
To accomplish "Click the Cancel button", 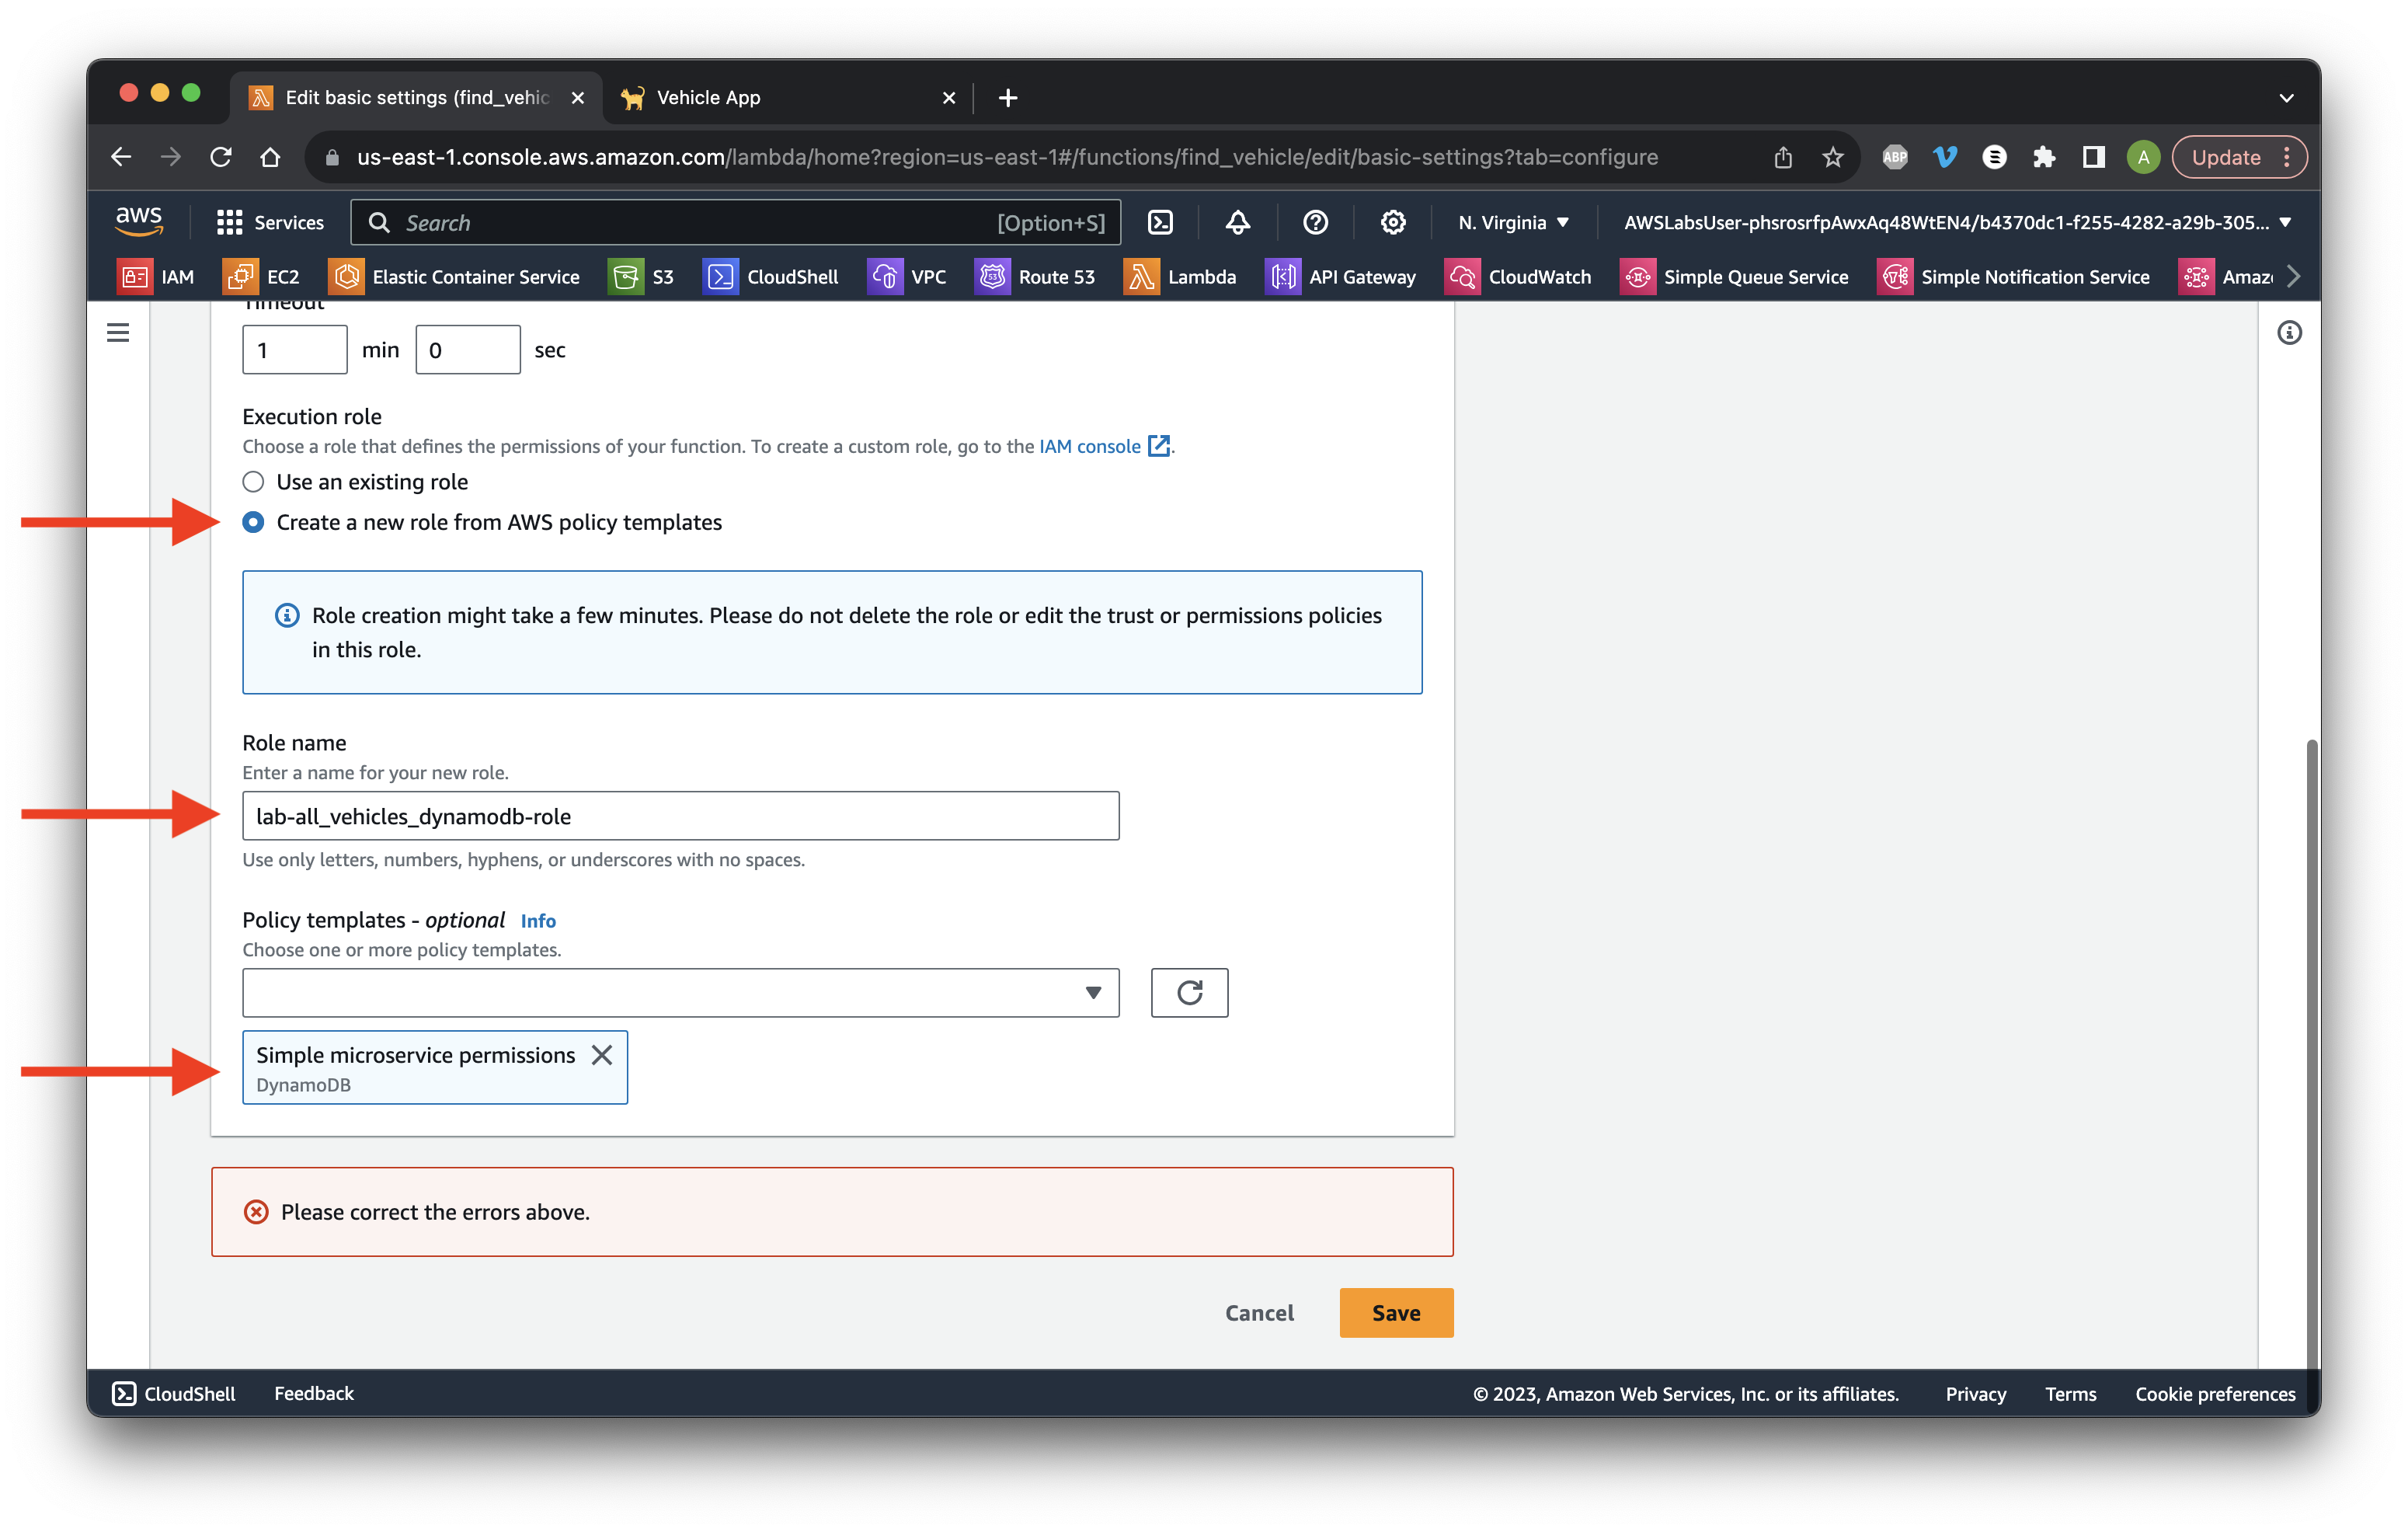I will 1259,1312.
